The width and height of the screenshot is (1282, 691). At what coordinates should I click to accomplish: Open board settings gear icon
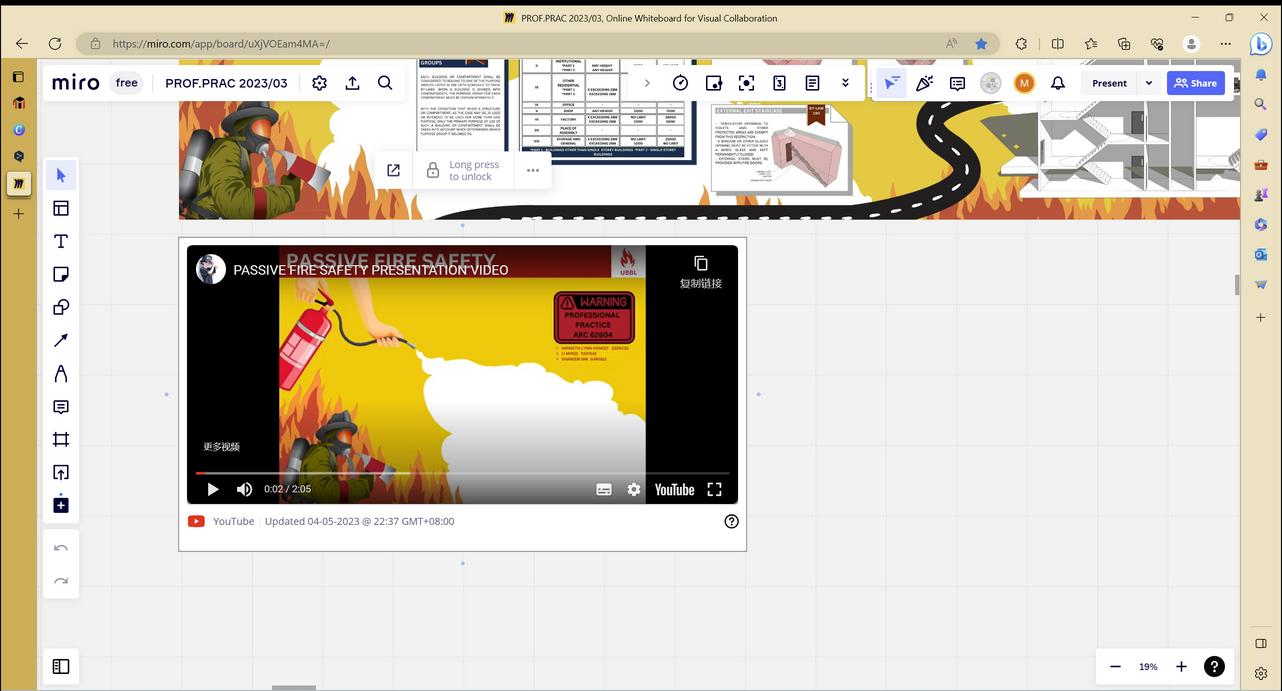319,83
